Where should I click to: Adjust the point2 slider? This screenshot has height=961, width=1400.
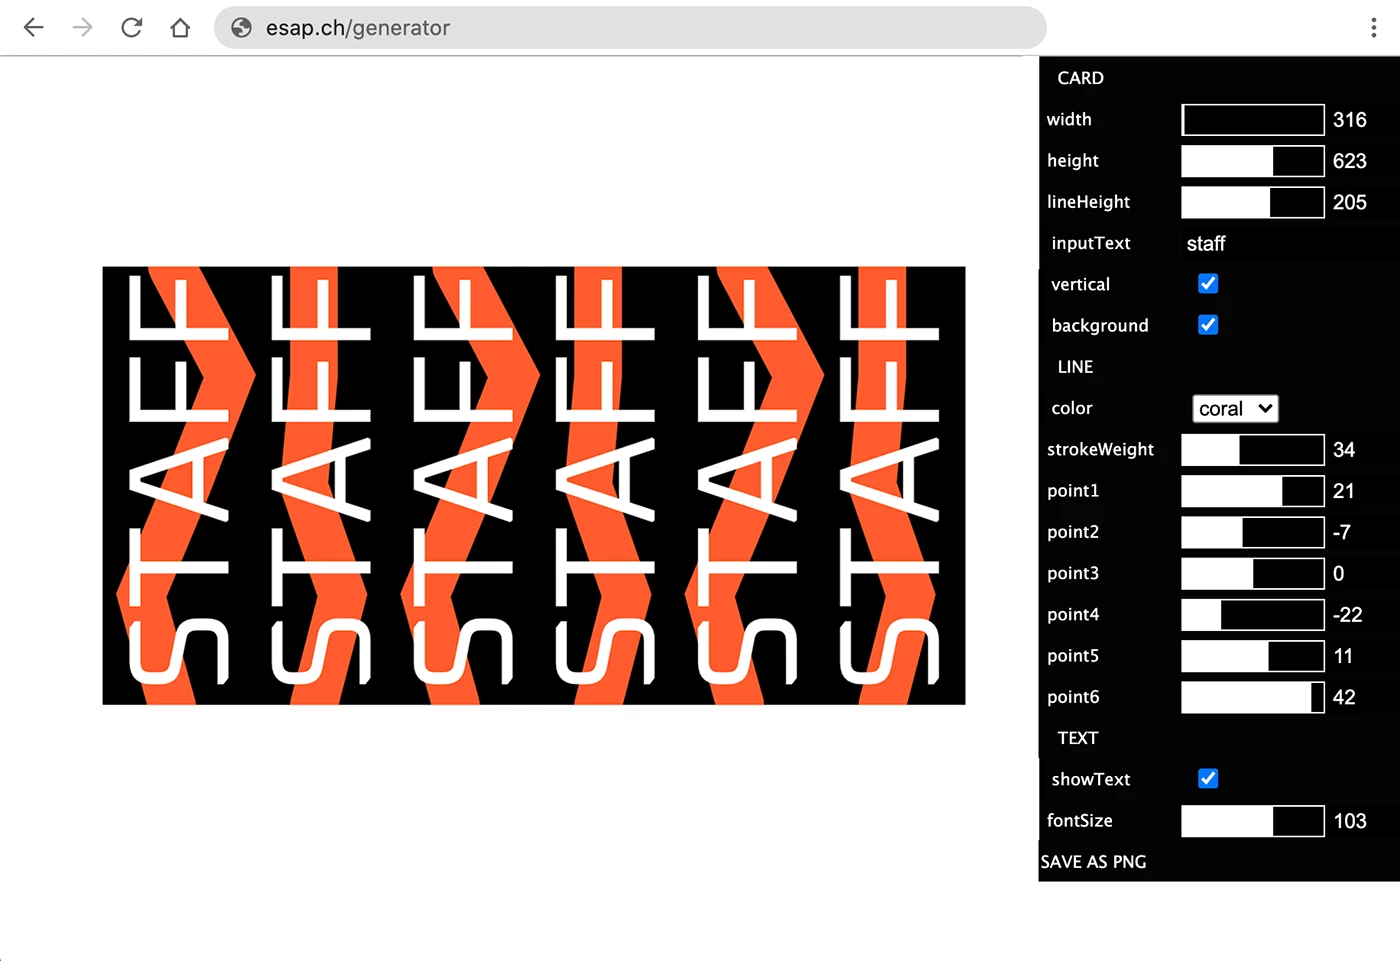point(1253,532)
